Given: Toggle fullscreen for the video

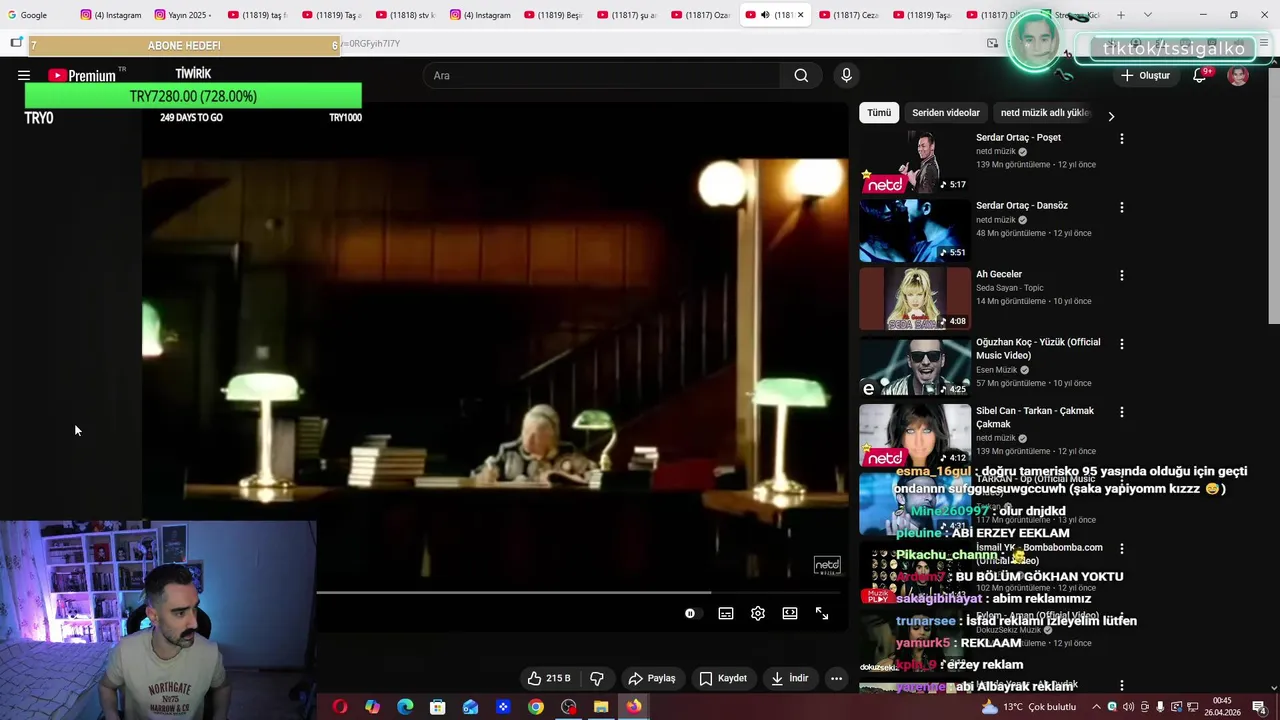Looking at the screenshot, I should 822,613.
